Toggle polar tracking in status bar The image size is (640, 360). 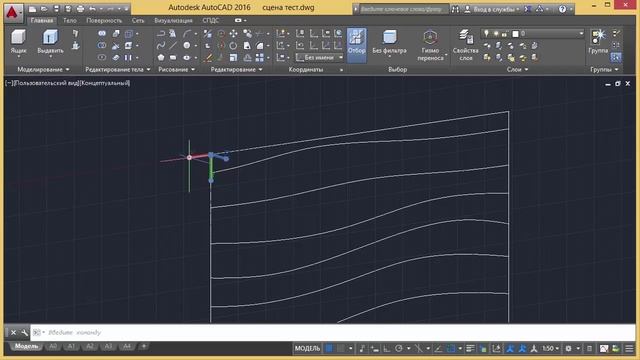tap(399, 349)
